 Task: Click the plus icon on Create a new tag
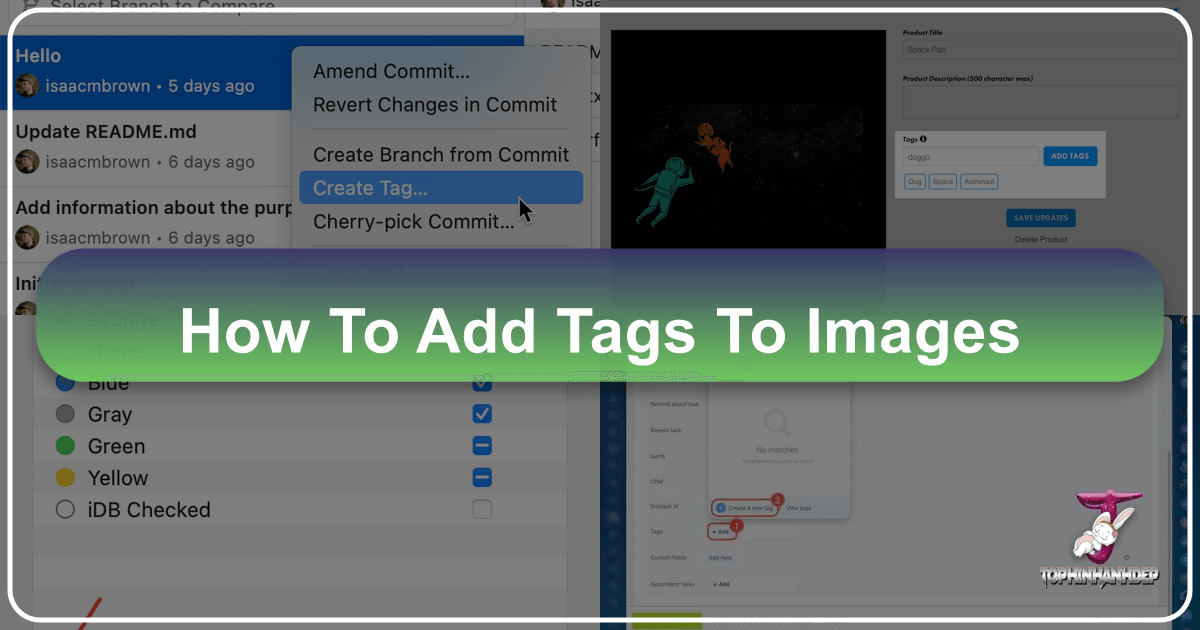tap(719, 507)
